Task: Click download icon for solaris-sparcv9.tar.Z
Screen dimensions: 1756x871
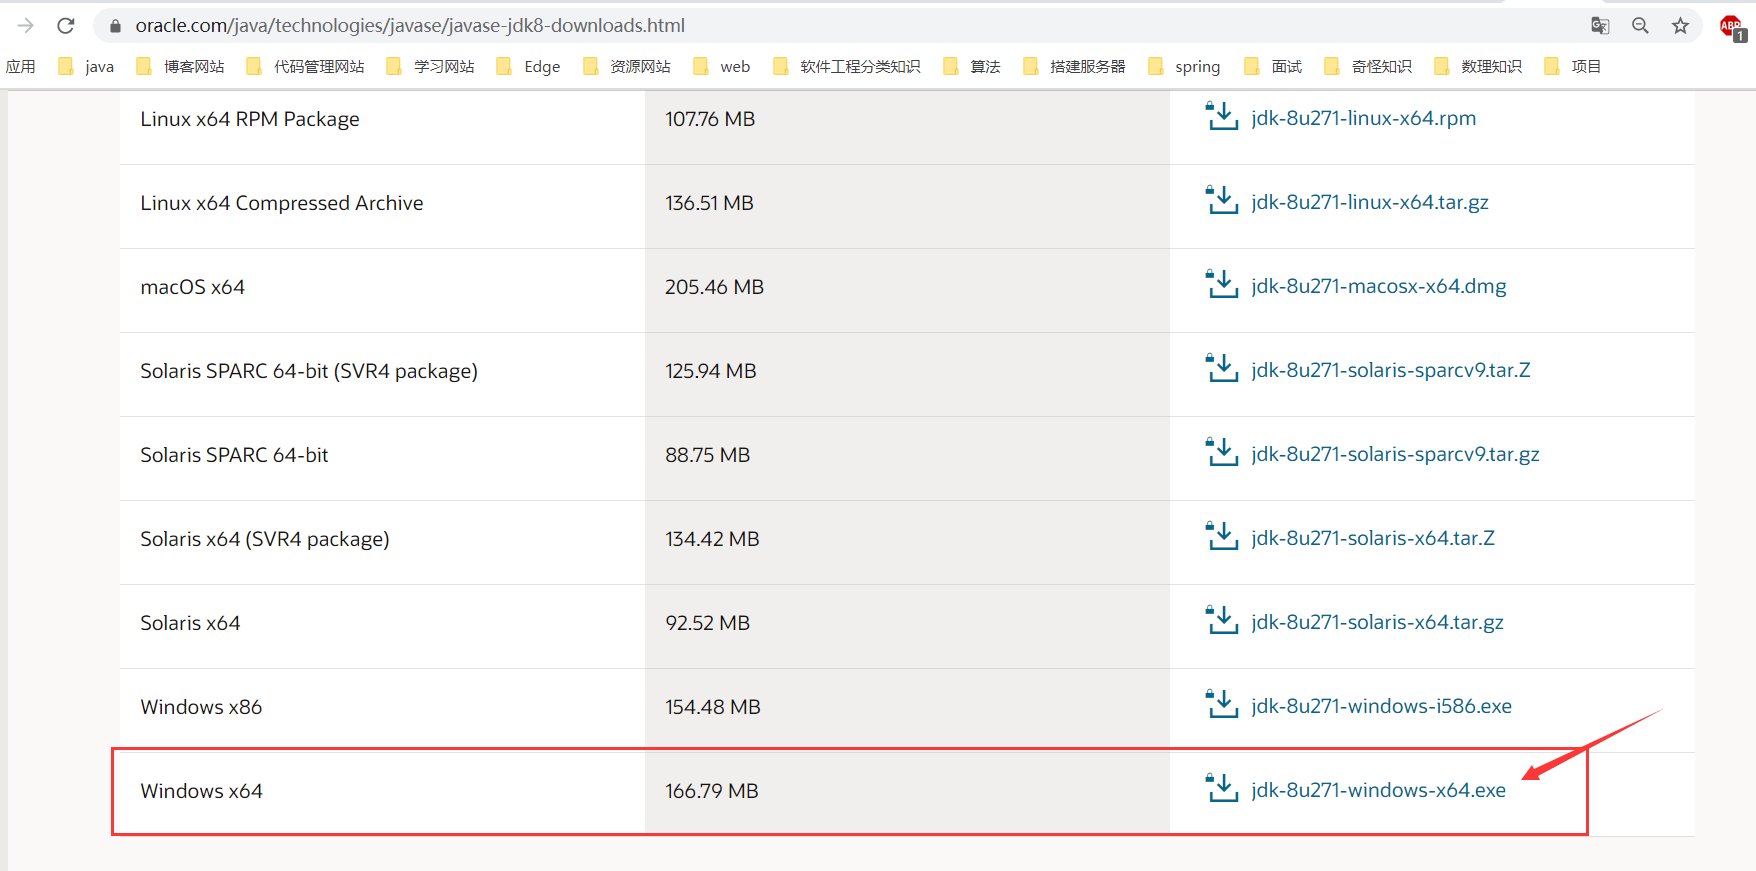Action: coord(1222,368)
